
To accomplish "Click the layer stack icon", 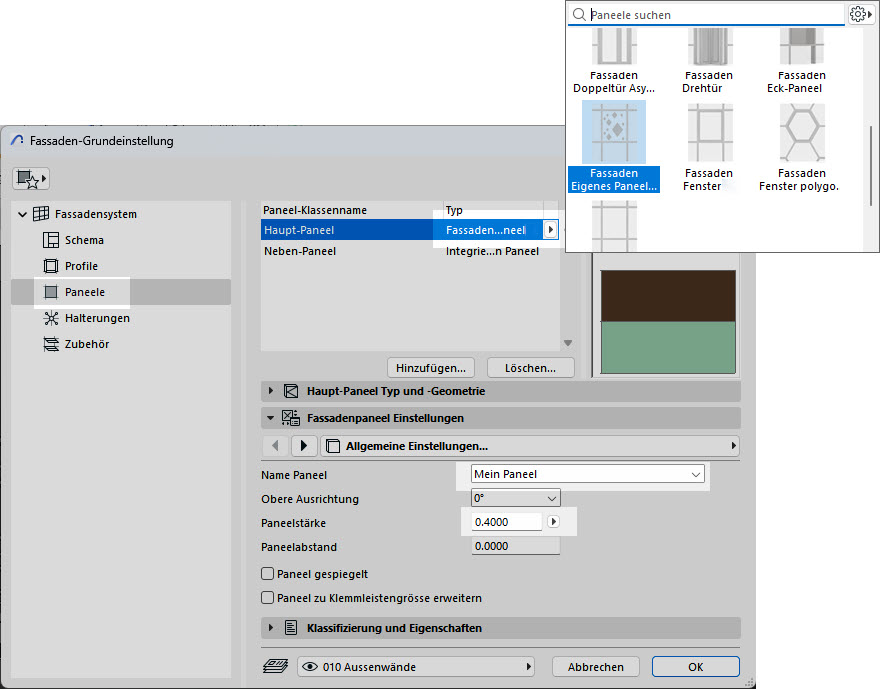I will 276,667.
